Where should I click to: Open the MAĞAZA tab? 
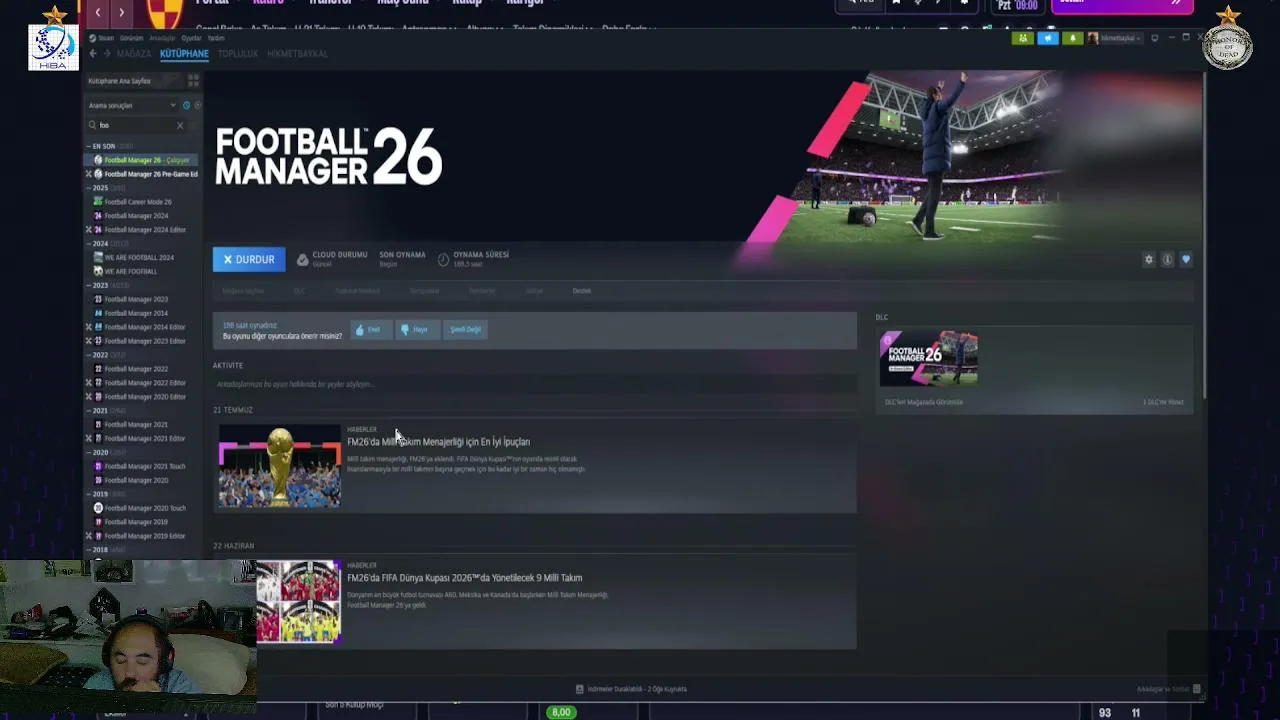coord(134,54)
